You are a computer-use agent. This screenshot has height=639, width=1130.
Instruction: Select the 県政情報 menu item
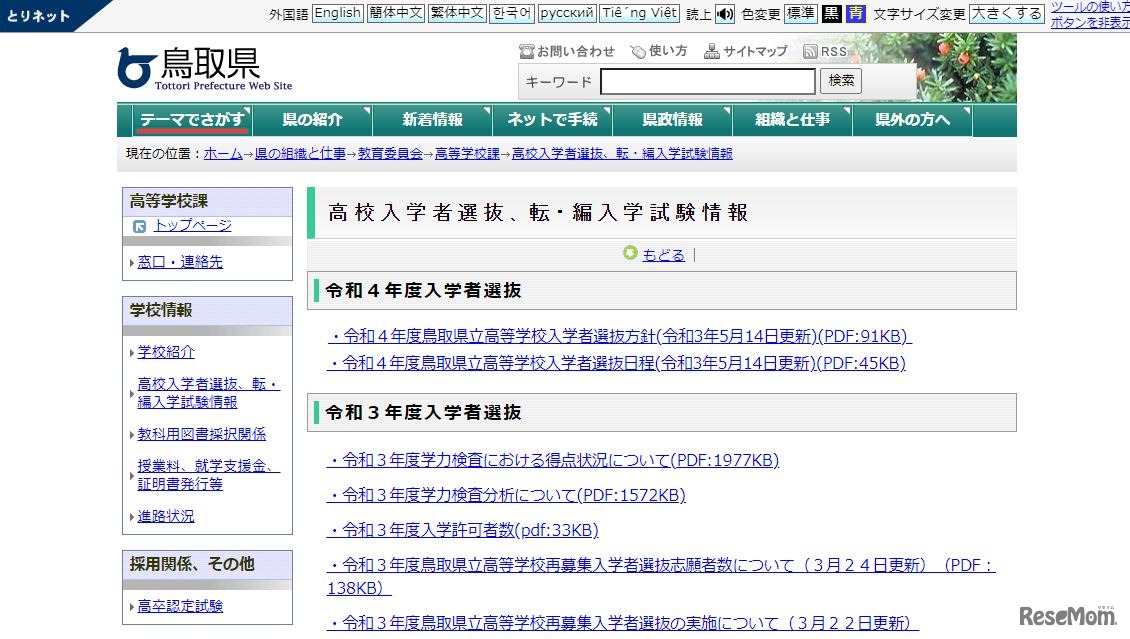click(673, 119)
